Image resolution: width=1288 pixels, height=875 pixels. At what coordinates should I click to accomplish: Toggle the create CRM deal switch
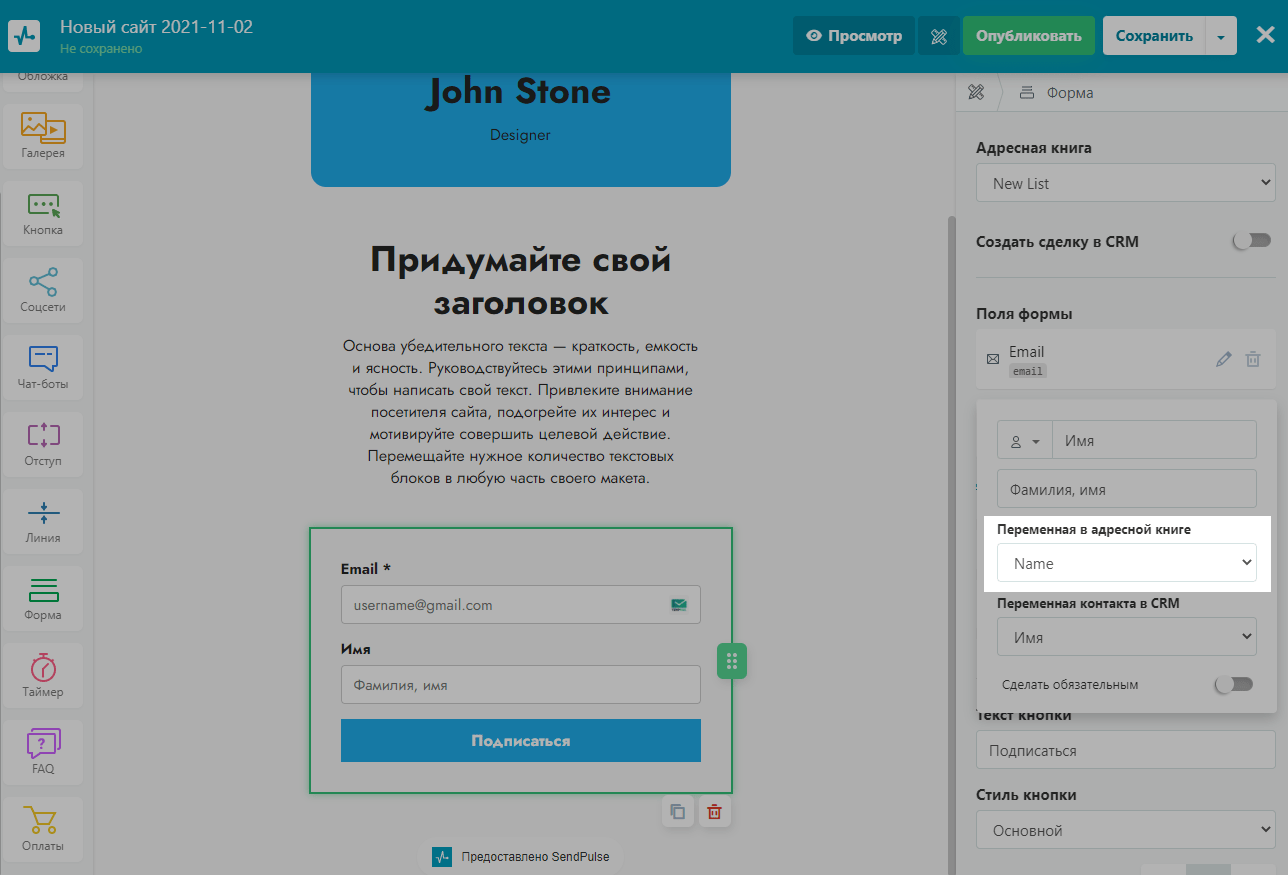[x=1251, y=241]
